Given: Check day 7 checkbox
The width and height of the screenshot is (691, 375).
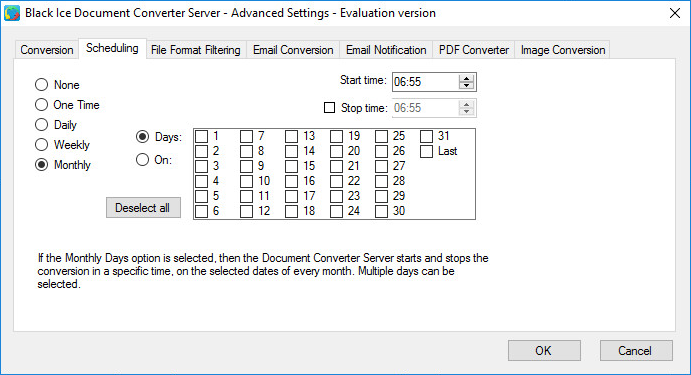Looking at the screenshot, I should [x=246, y=136].
